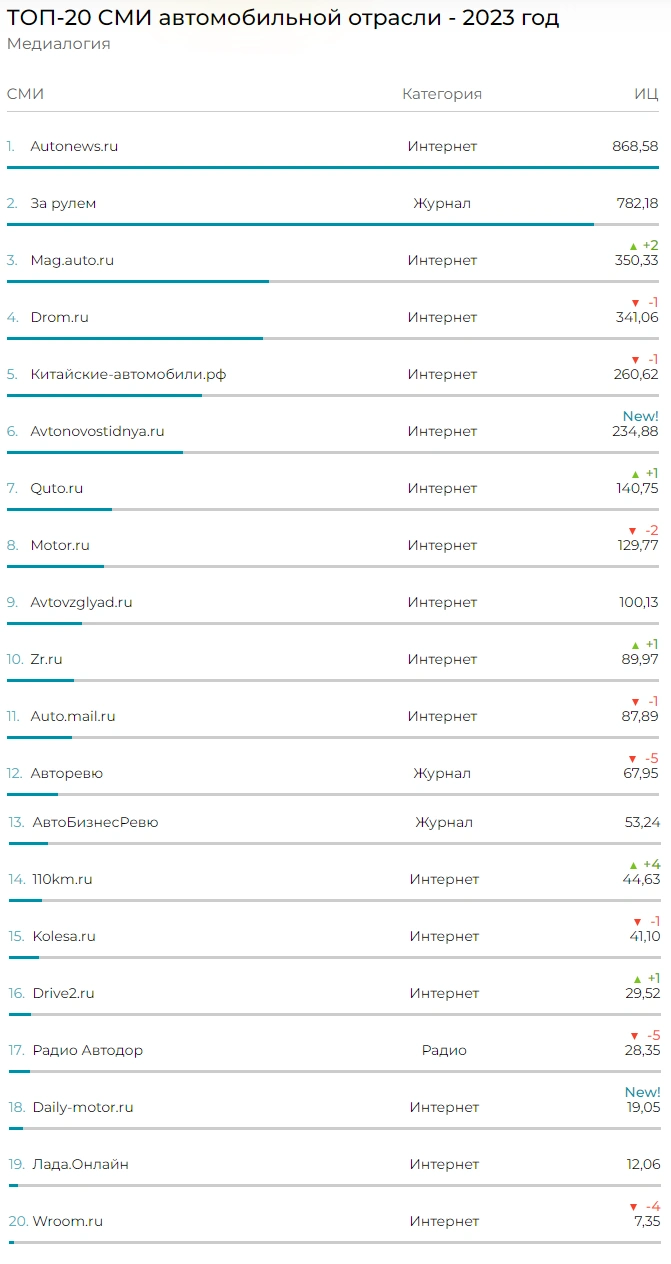The width and height of the screenshot is (671, 1264).
Task: Click the Категория column header
Action: [442, 94]
